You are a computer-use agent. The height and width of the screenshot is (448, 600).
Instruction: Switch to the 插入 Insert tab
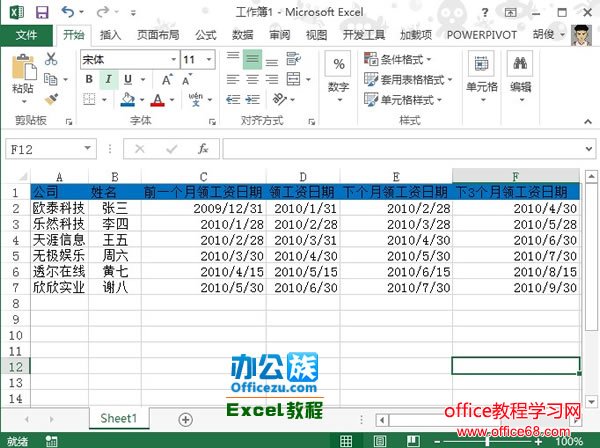pyautogui.click(x=111, y=35)
